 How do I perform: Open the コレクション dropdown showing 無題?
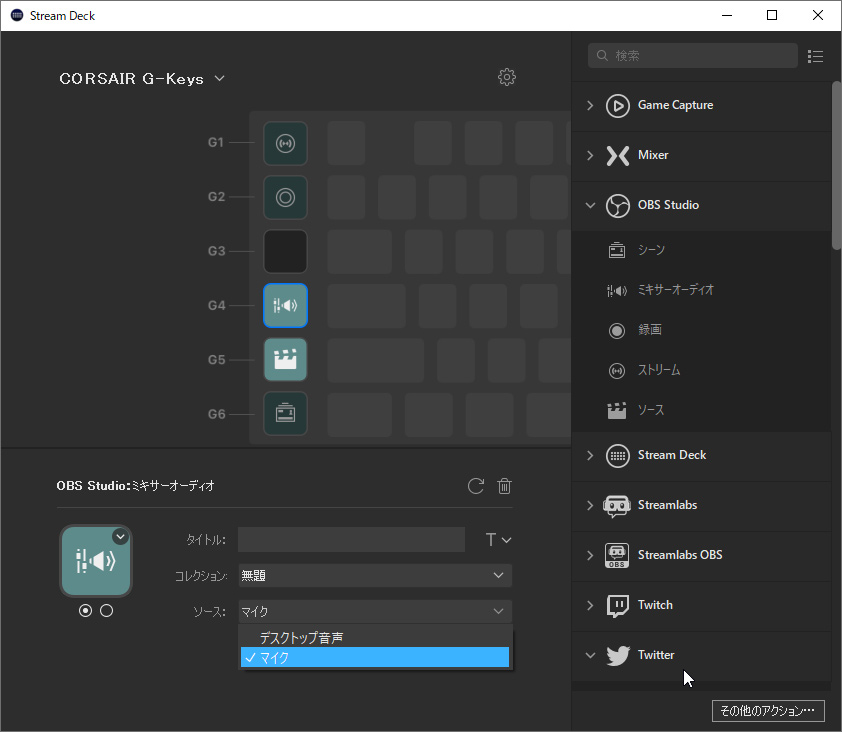[375, 576]
